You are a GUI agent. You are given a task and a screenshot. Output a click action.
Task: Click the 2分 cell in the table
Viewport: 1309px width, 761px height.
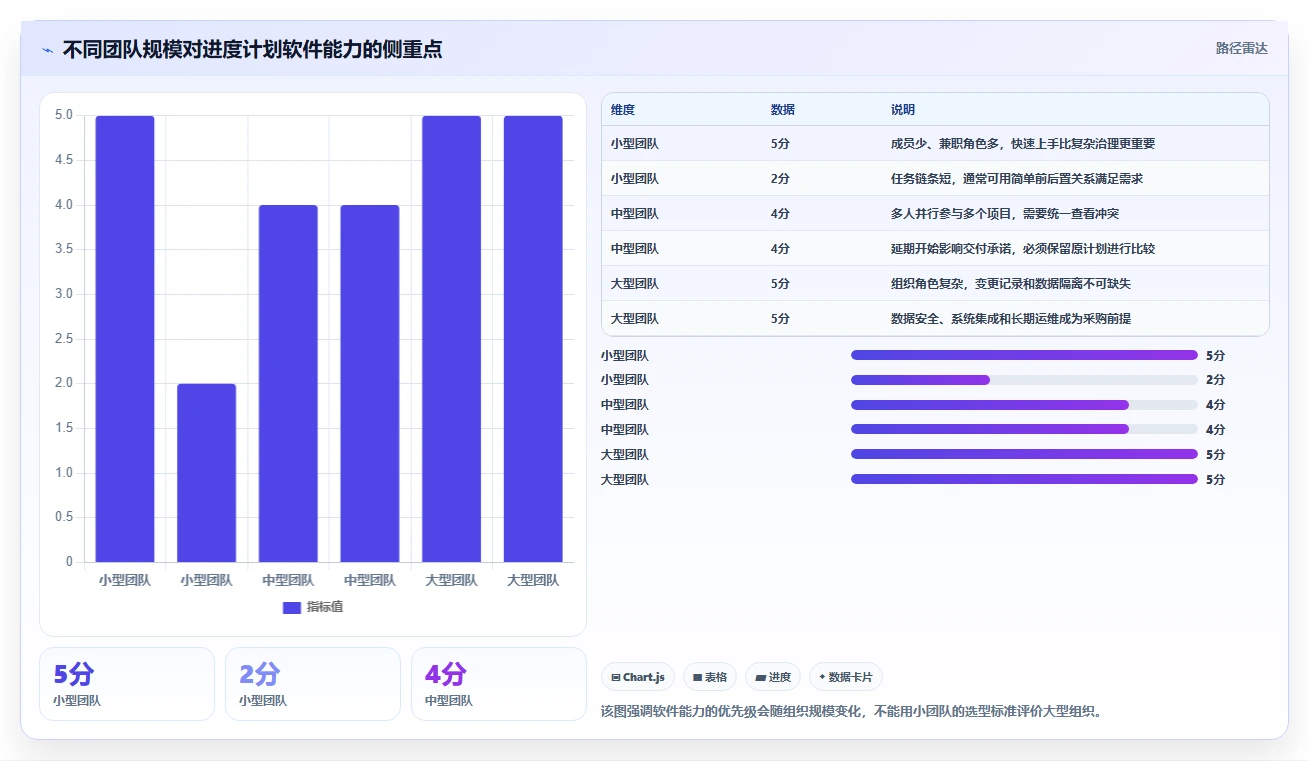coord(780,179)
